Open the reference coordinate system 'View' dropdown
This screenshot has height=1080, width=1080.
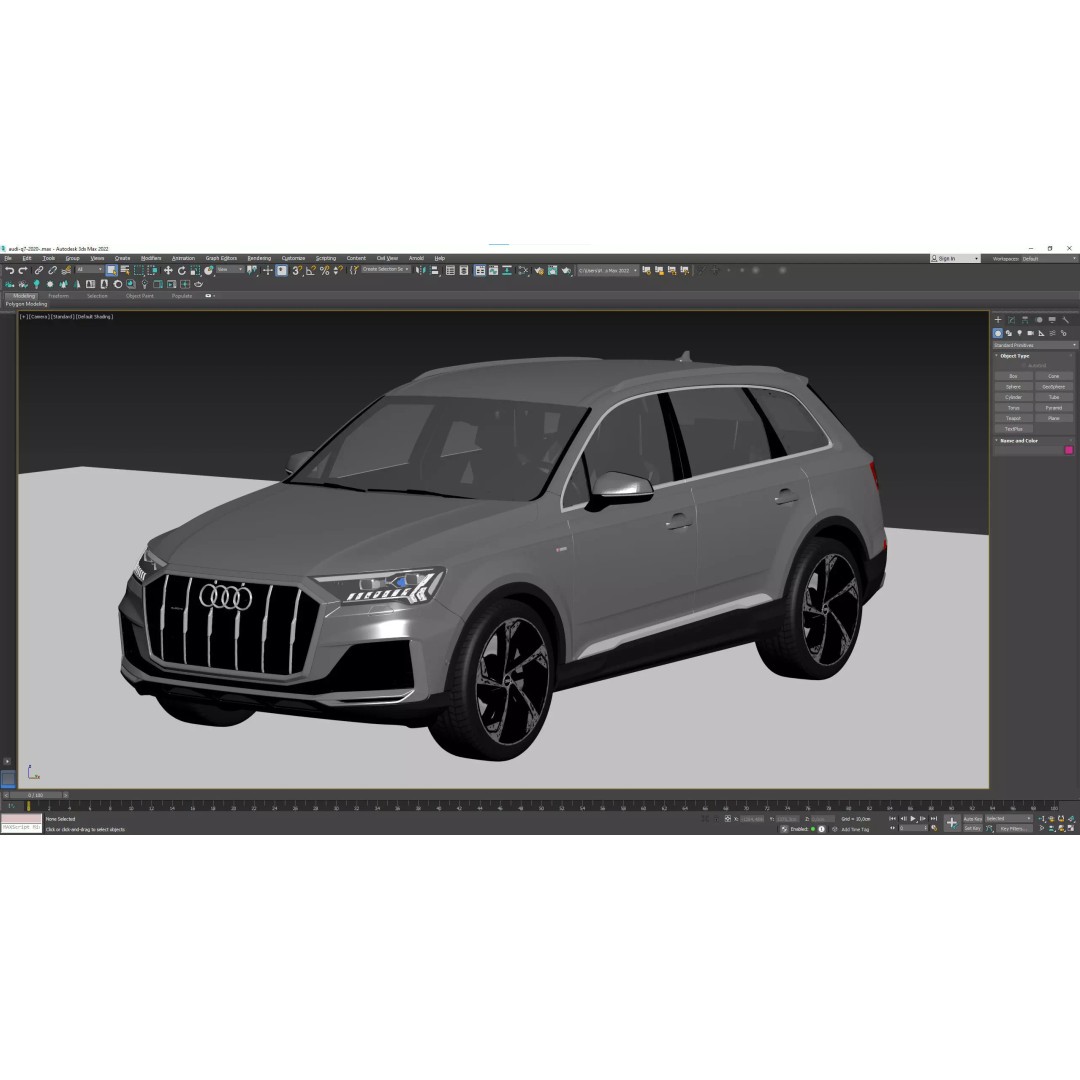(x=229, y=270)
